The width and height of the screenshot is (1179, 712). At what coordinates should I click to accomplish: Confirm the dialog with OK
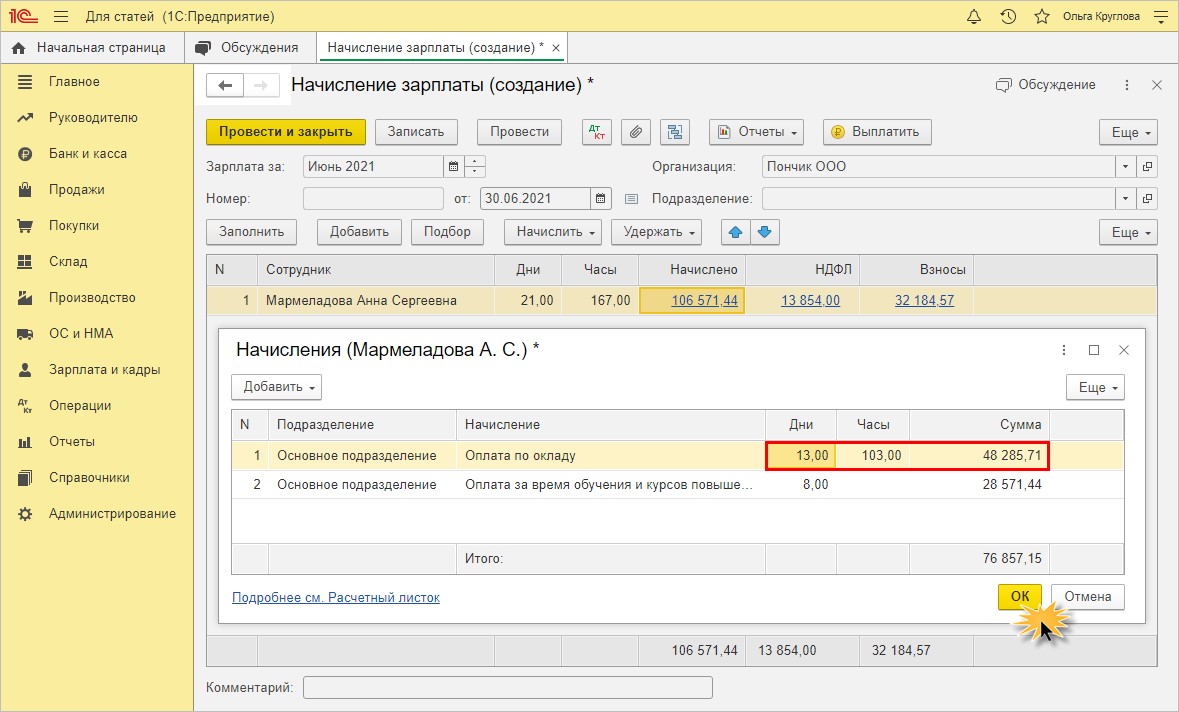(1020, 596)
